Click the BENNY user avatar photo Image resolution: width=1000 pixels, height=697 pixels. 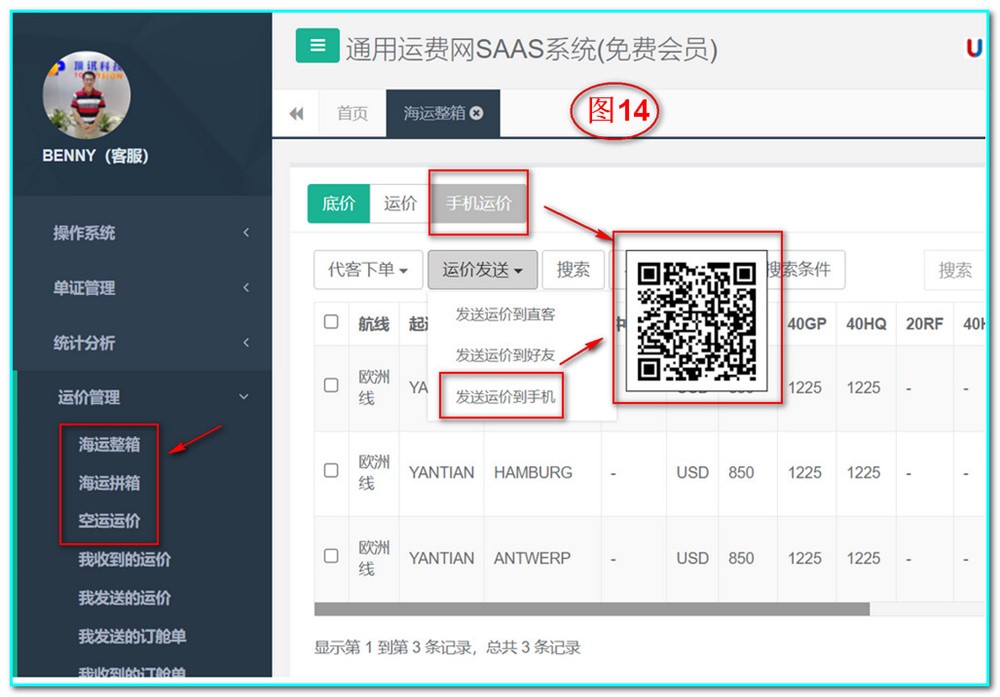[x=87, y=95]
